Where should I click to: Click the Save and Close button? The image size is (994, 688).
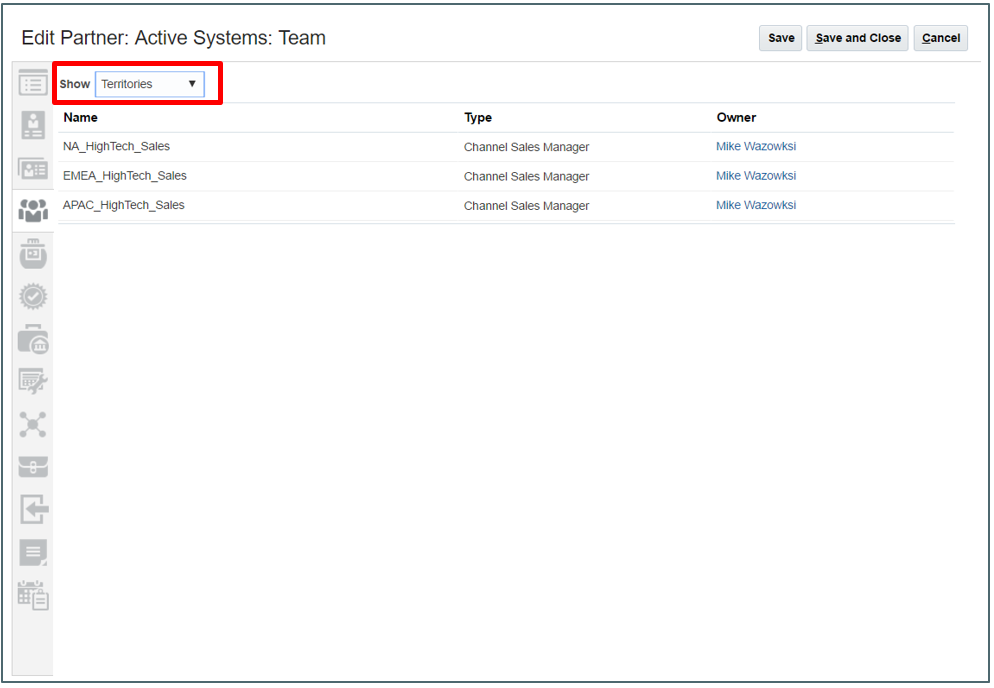point(858,38)
